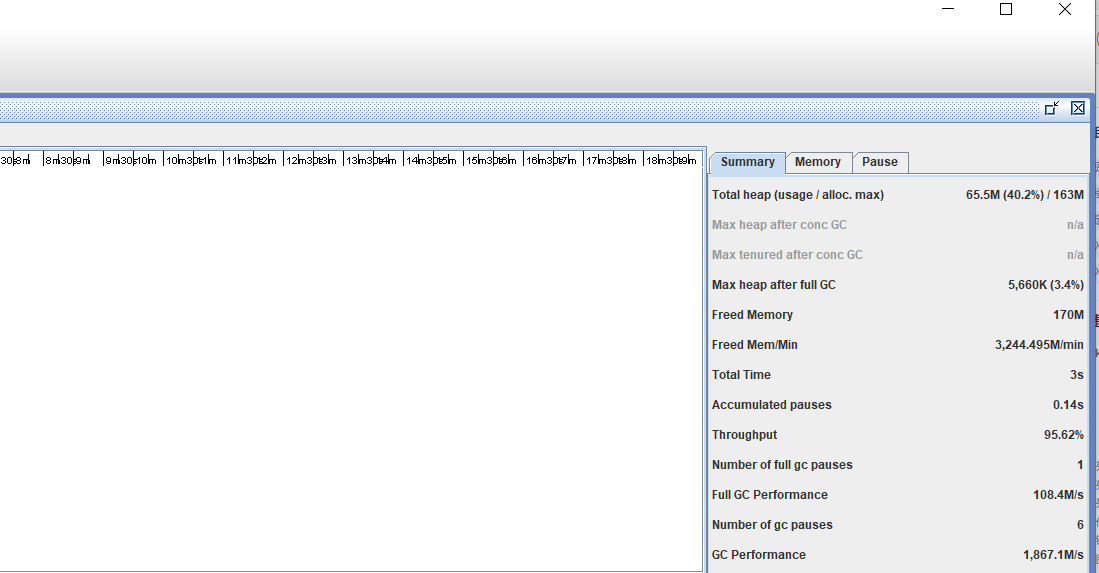Open the Memory tab
Screen dimensions: 1099x573
click(x=817, y=162)
